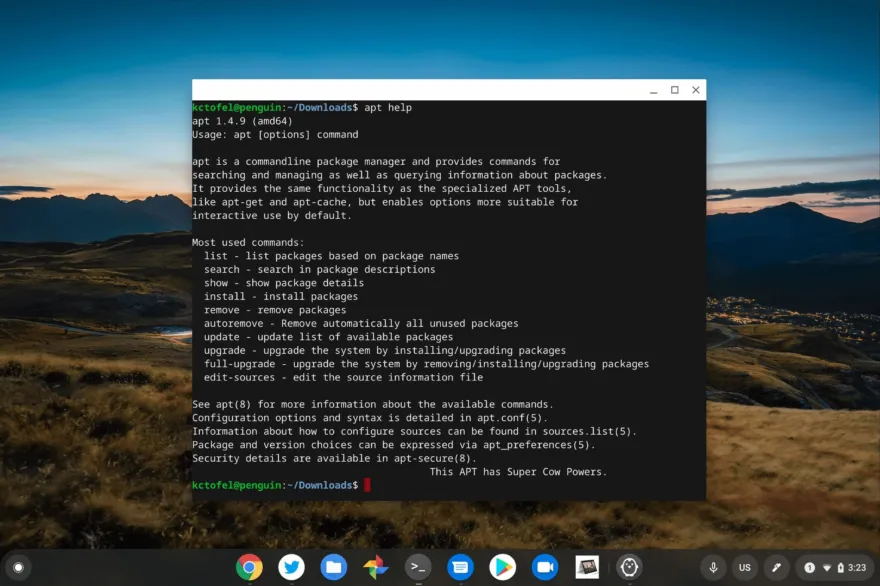Open the Gallery thumbnail app on the shelf
Viewport: 880px width, 586px height.
(586, 567)
